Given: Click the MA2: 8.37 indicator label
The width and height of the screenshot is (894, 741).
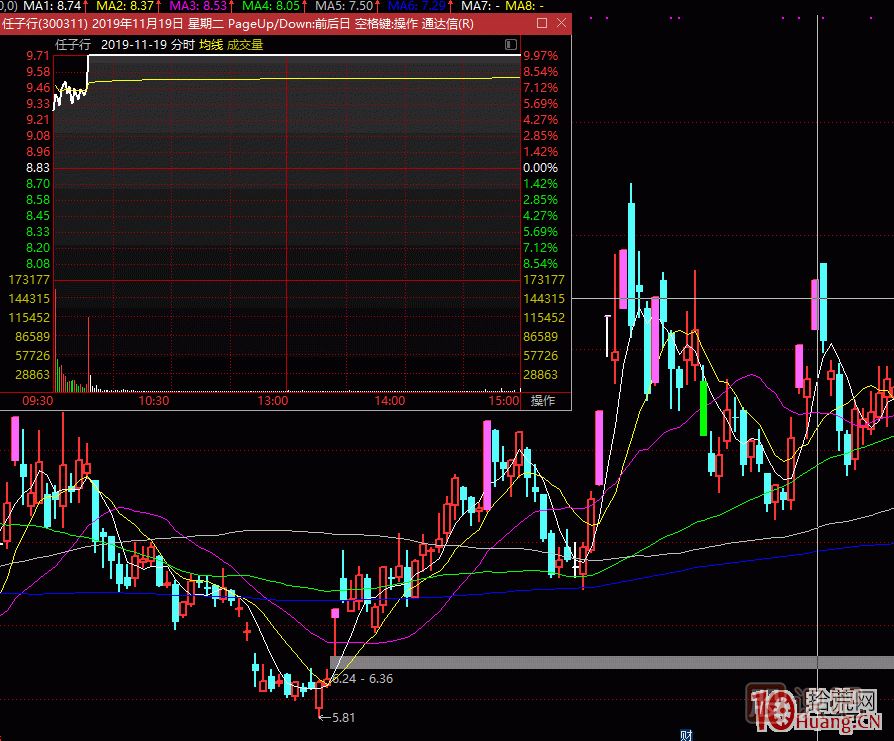Looking at the screenshot, I should [x=125, y=6].
